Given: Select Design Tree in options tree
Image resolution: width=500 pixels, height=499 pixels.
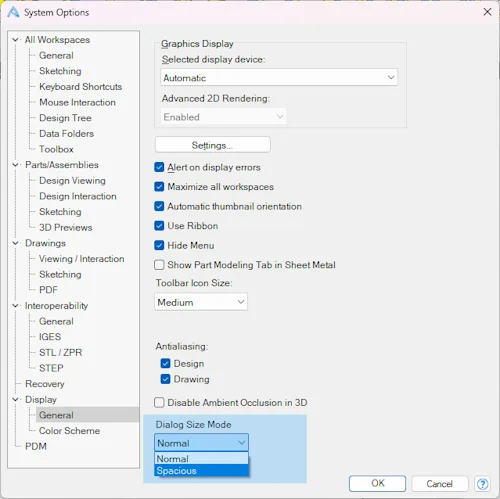Looking at the screenshot, I should (65, 118).
